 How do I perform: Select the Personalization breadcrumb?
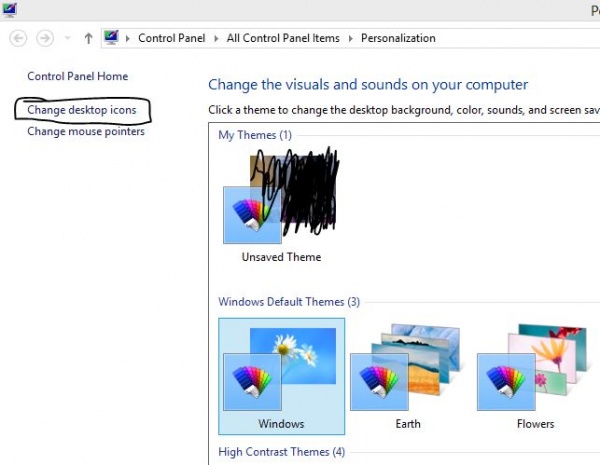click(398, 38)
